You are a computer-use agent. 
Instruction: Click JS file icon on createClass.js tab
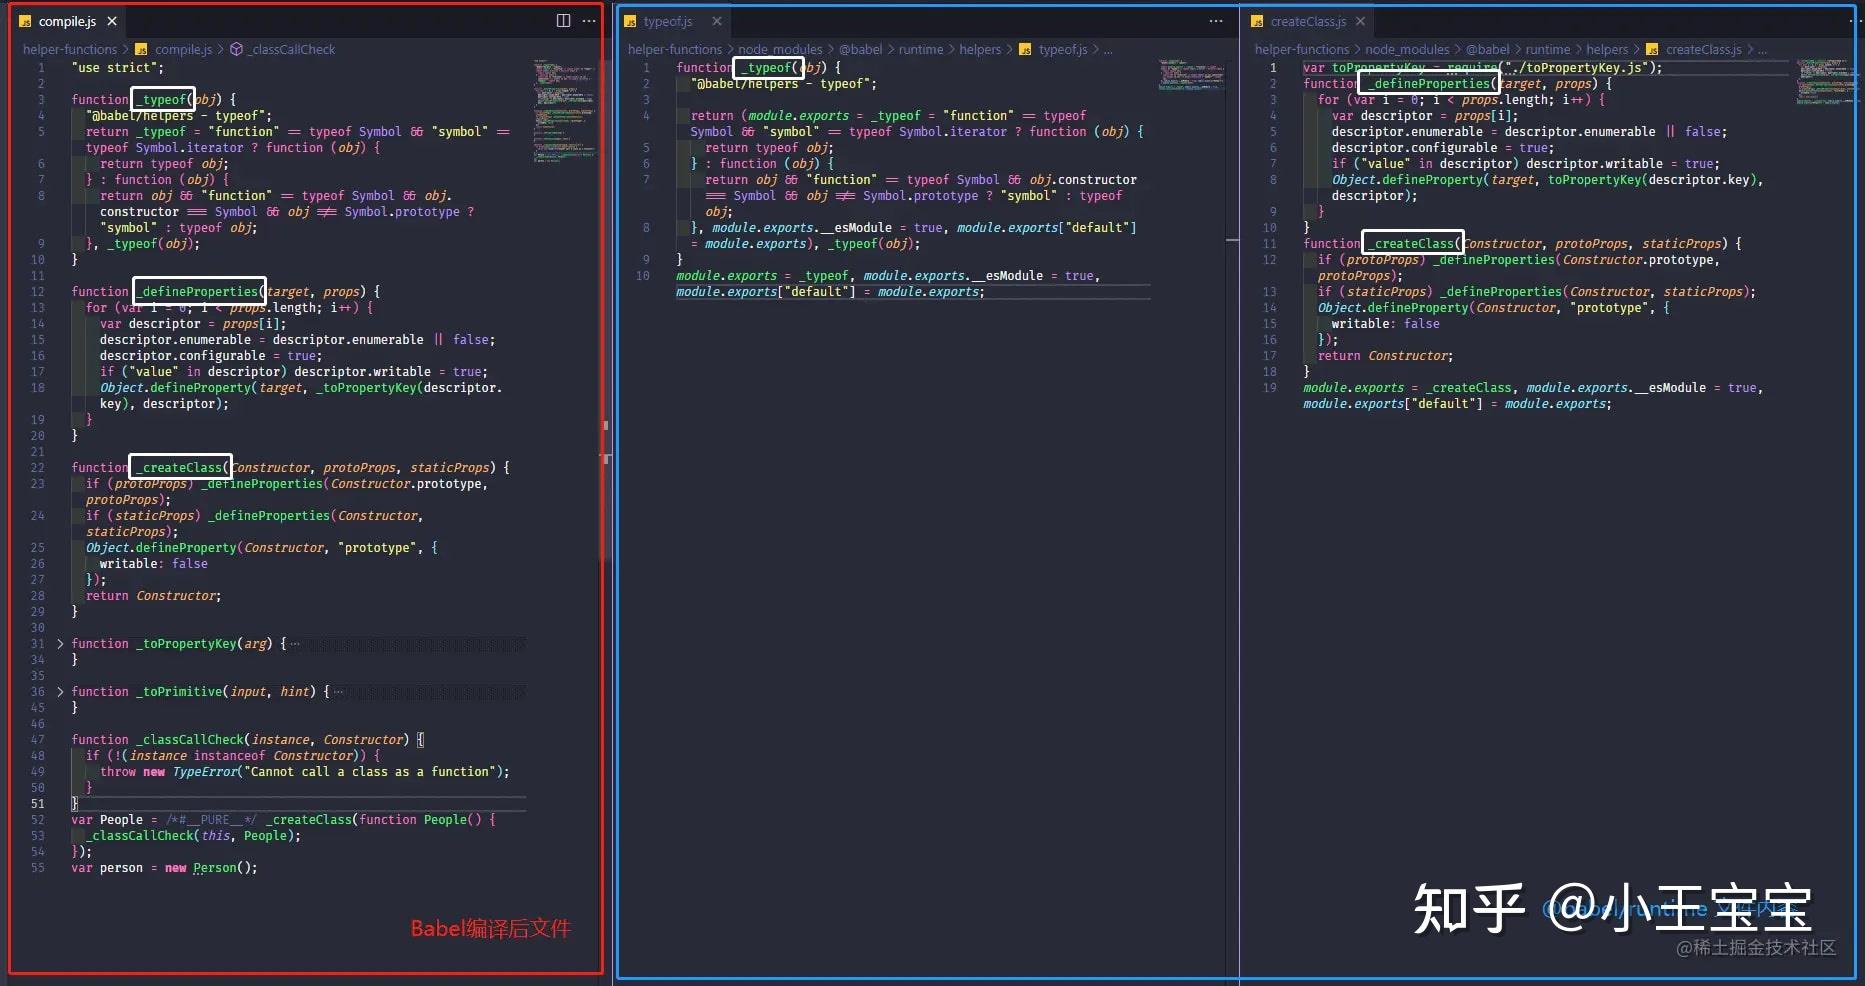coord(1258,21)
